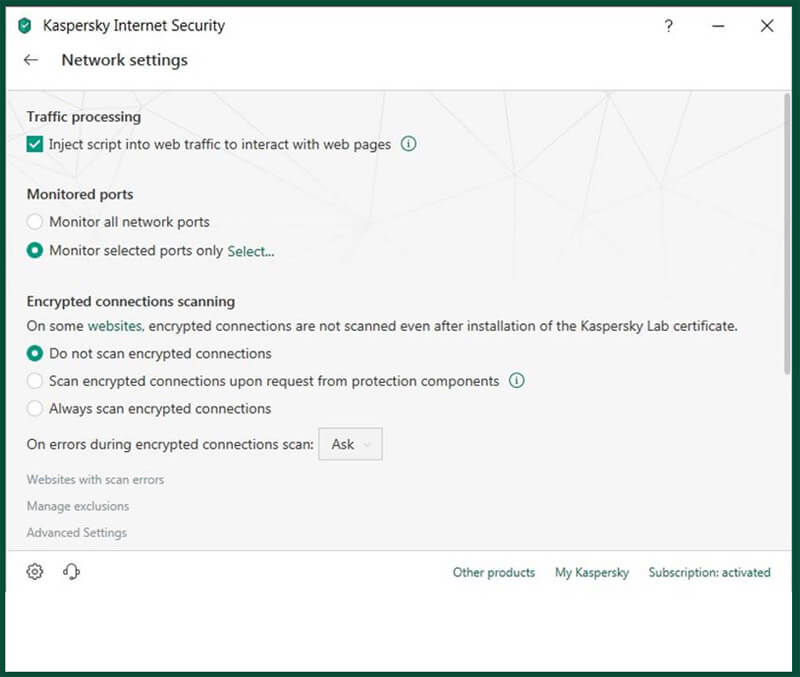Click Subscription: activated link
The height and width of the screenshot is (677, 800).
tap(709, 572)
